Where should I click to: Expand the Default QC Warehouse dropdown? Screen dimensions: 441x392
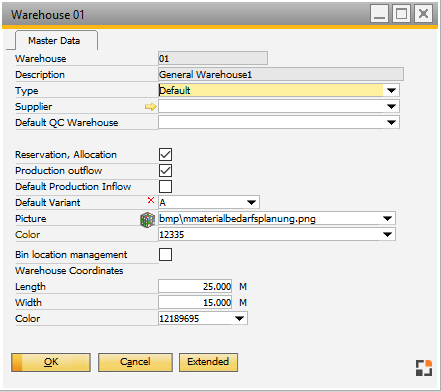coord(391,122)
